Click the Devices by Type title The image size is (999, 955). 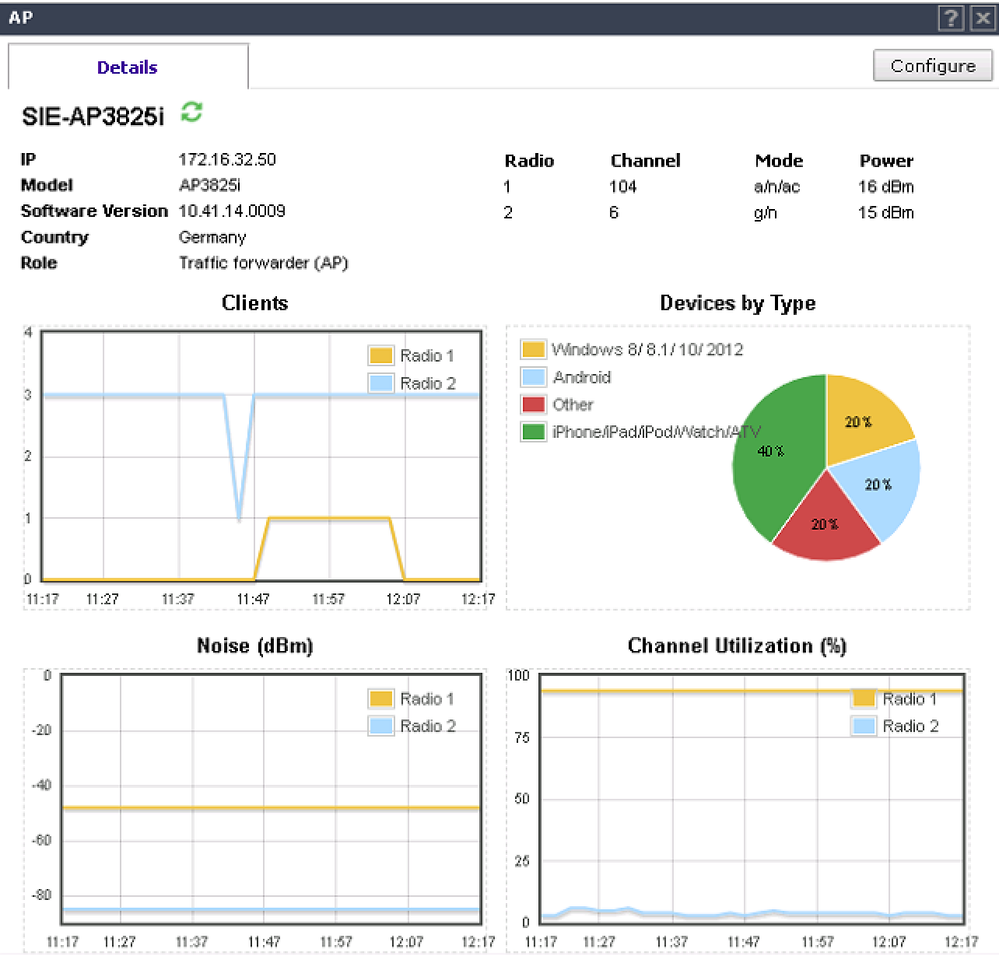(737, 303)
